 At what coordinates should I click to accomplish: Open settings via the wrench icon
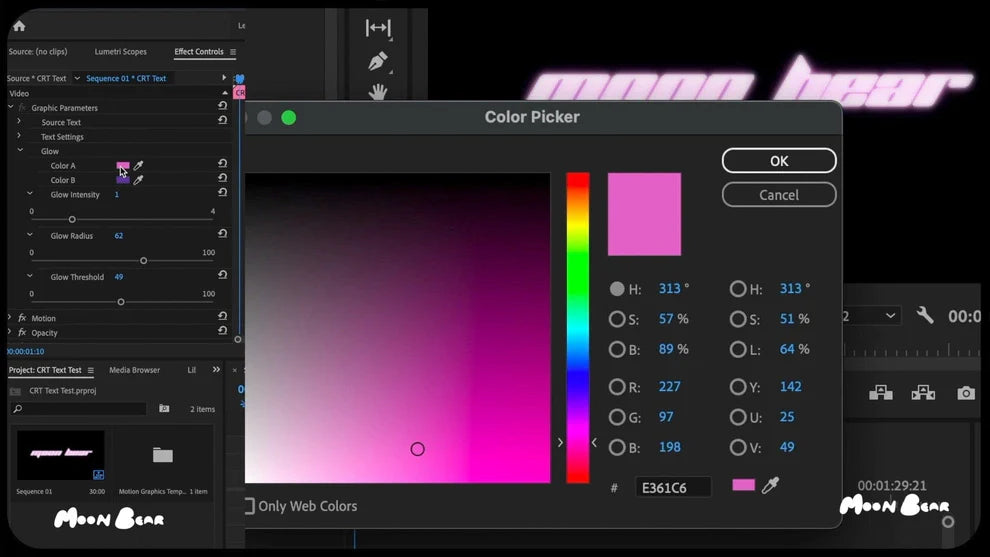pos(925,316)
